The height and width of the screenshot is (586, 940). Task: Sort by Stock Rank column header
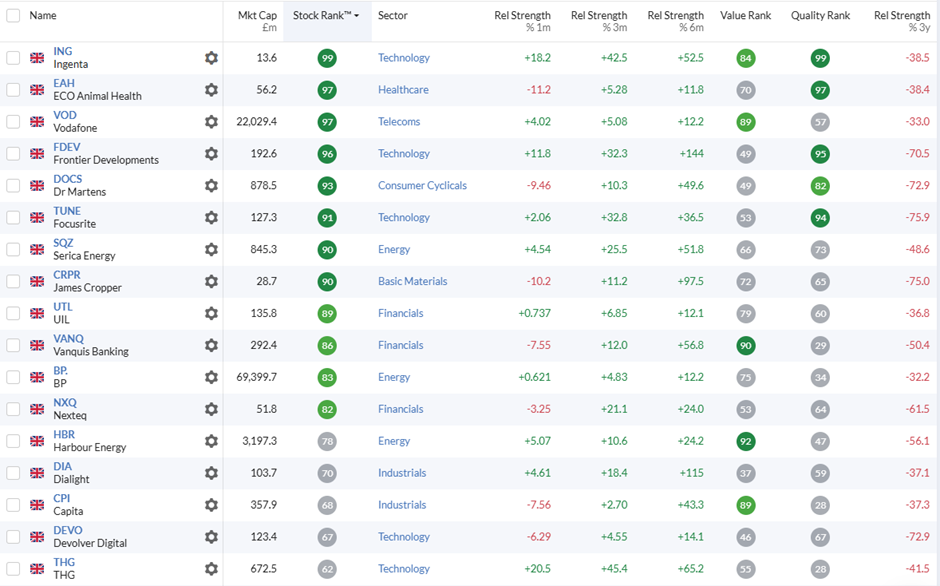coord(326,16)
